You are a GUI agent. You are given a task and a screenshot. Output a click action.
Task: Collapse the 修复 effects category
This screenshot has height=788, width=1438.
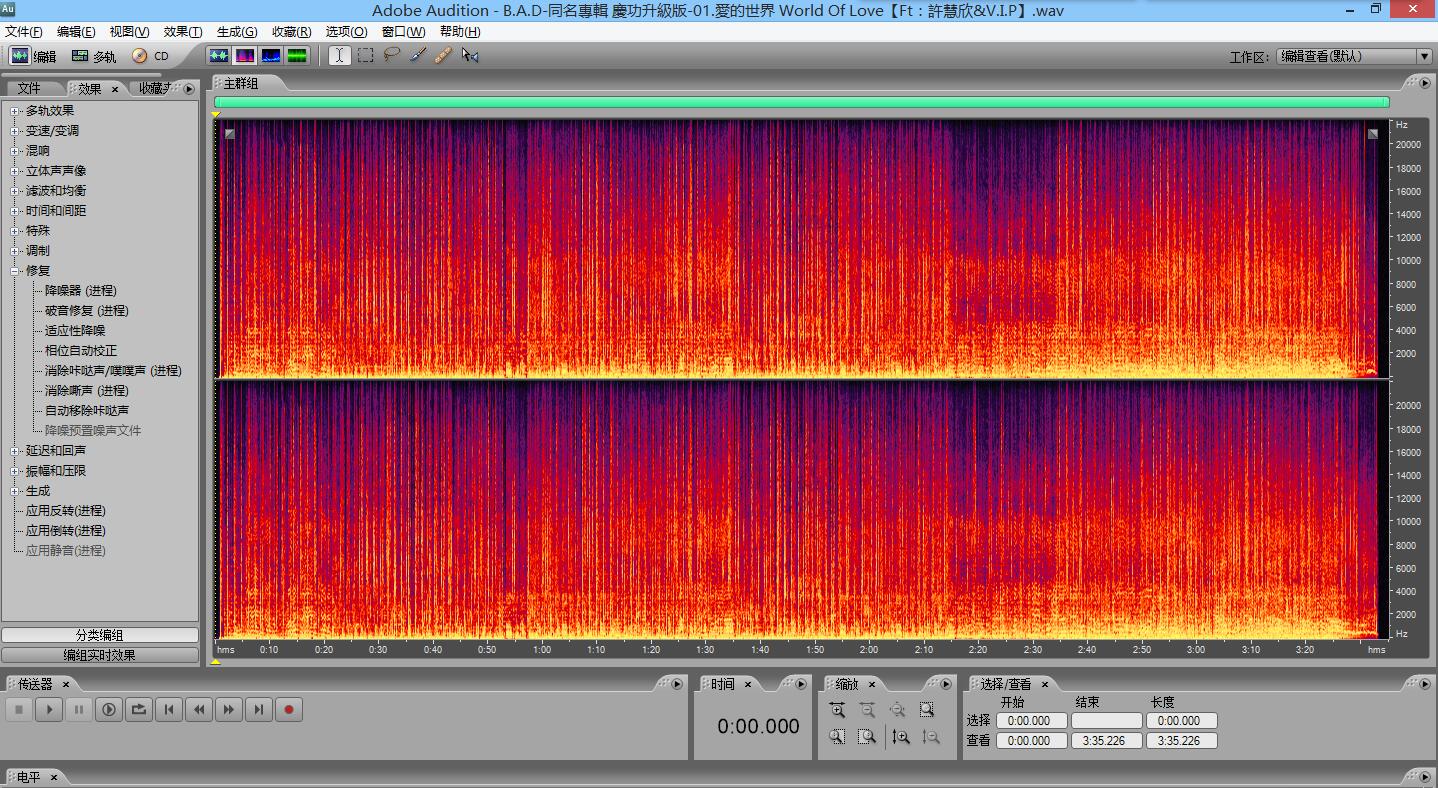point(16,271)
